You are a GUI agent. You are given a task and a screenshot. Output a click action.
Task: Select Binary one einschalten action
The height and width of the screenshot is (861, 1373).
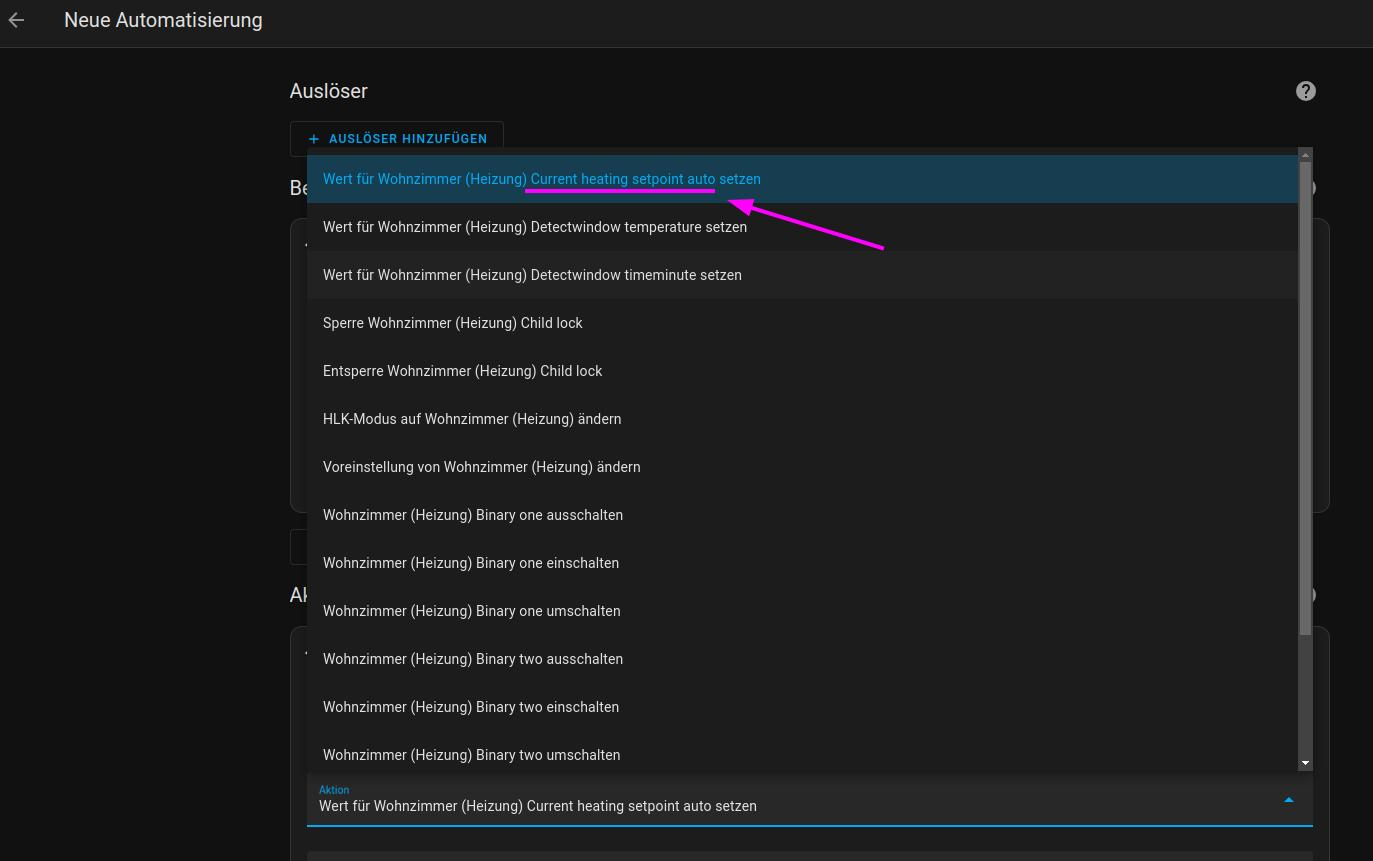click(471, 563)
